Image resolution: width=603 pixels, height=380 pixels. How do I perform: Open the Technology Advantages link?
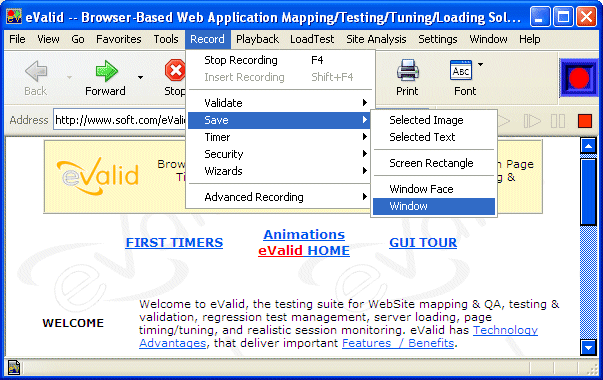505,330
